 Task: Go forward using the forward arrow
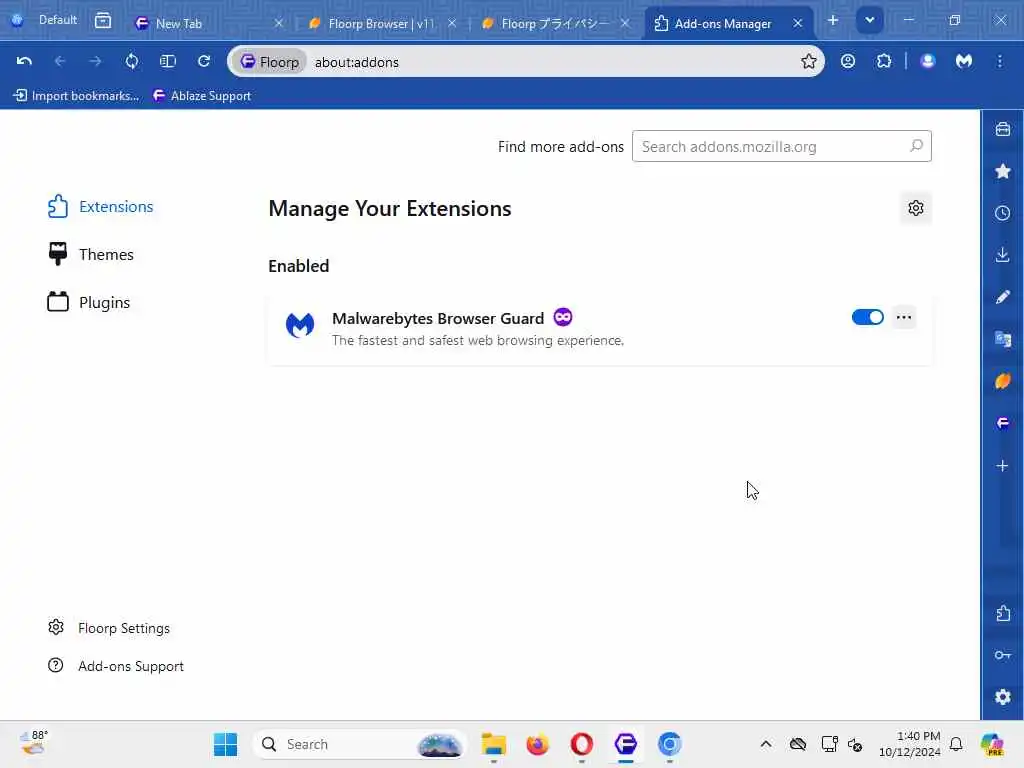pyautogui.click(x=95, y=61)
